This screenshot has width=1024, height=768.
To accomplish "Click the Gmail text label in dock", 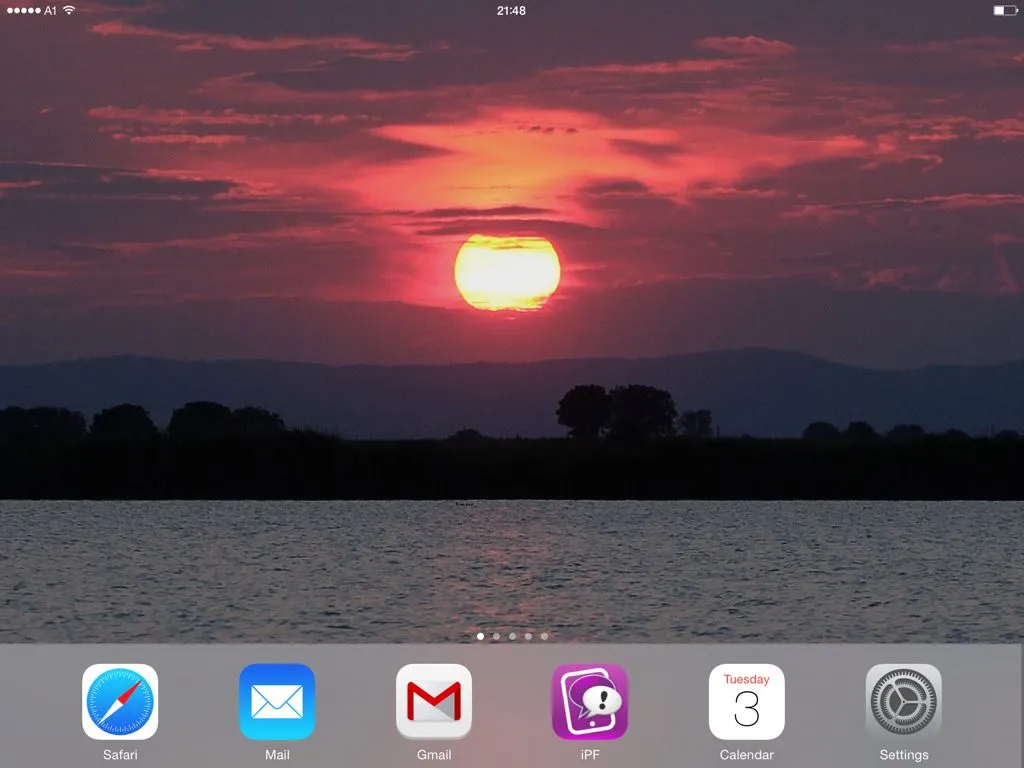I will [x=434, y=755].
